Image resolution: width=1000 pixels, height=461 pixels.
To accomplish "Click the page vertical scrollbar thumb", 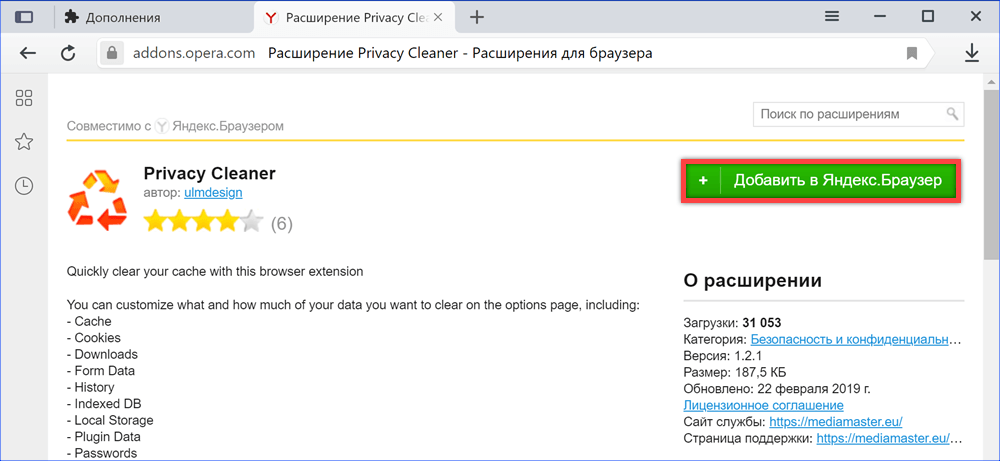I will pyautogui.click(x=992, y=175).
